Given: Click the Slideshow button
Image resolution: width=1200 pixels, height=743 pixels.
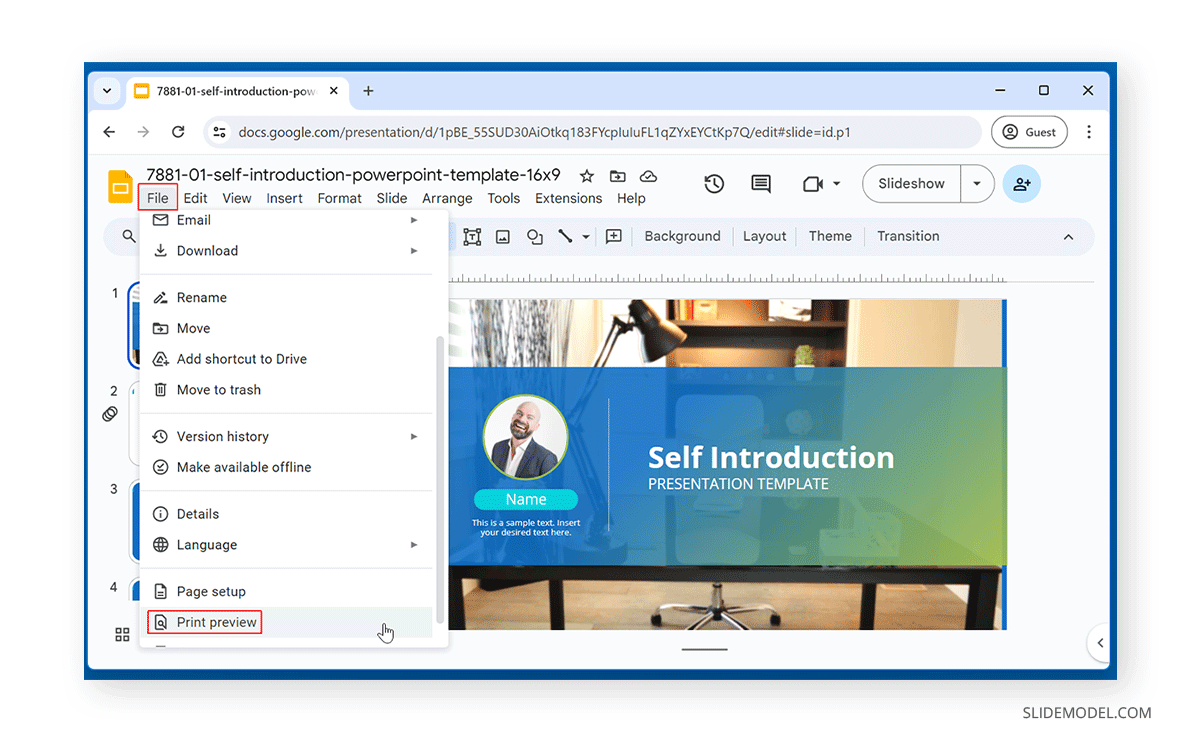Looking at the screenshot, I should (x=910, y=184).
